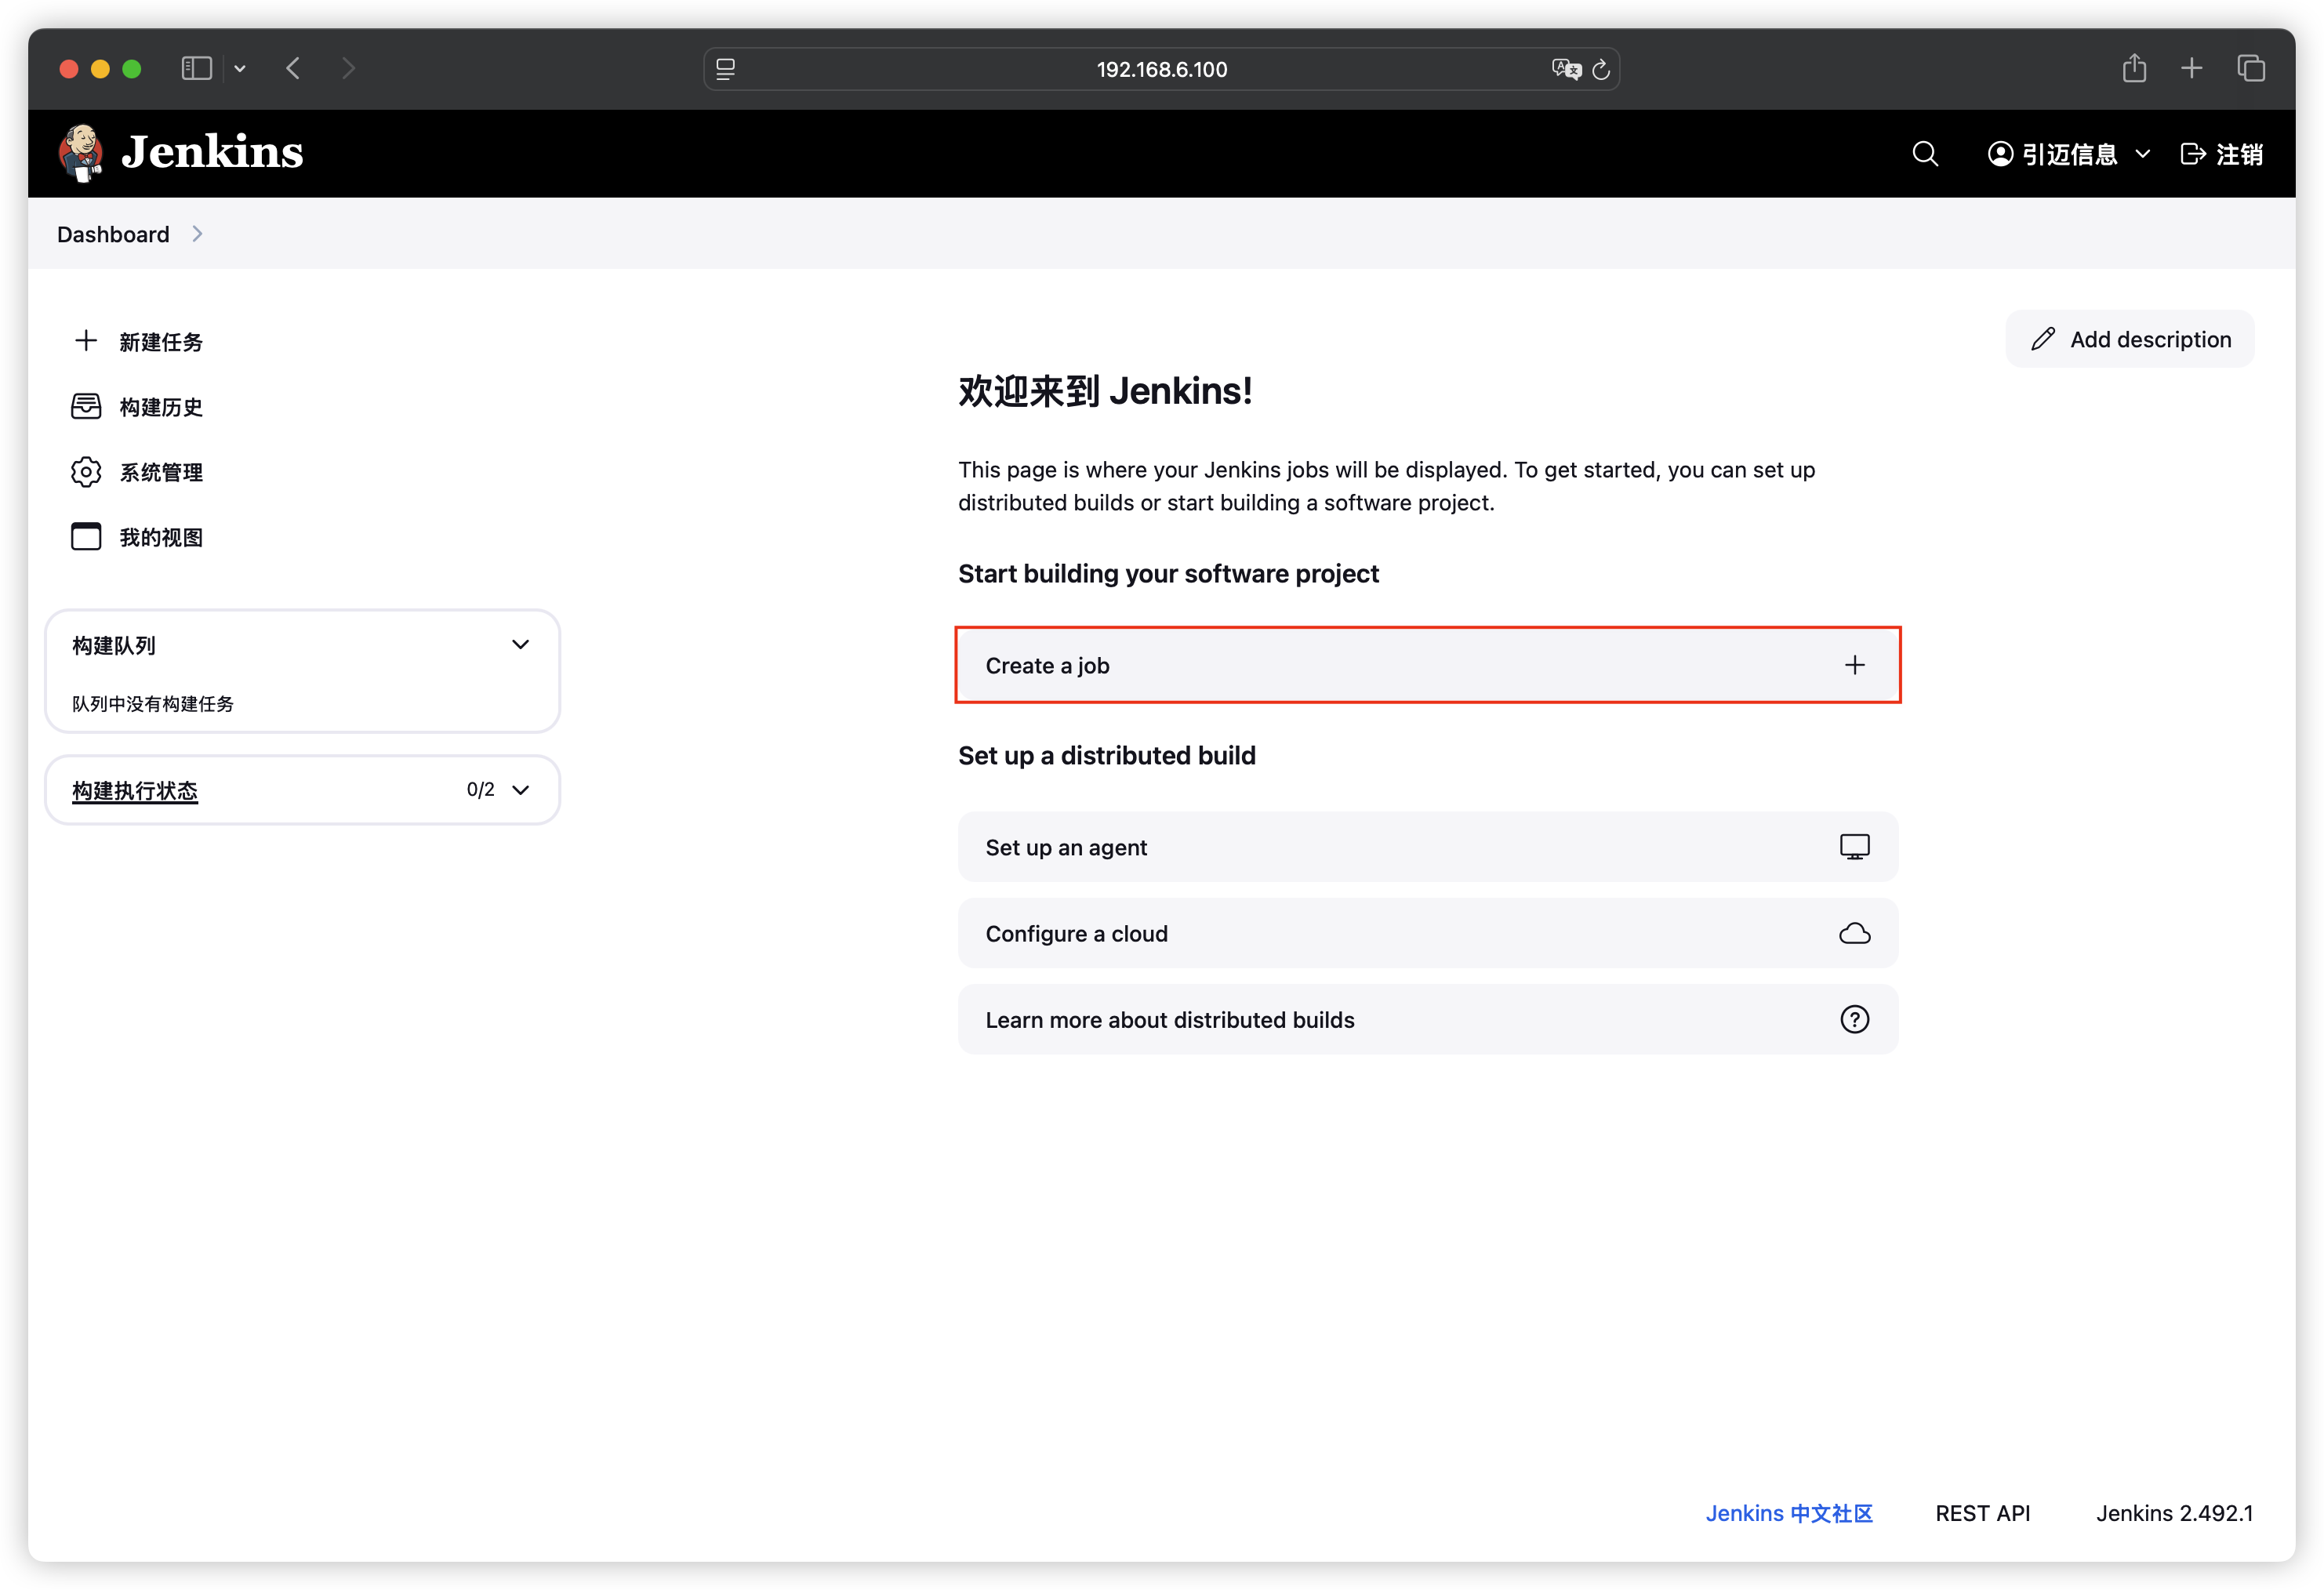Click the Set up an agent button
Viewport: 2324px width, 1590px height.
[1428, 847]
